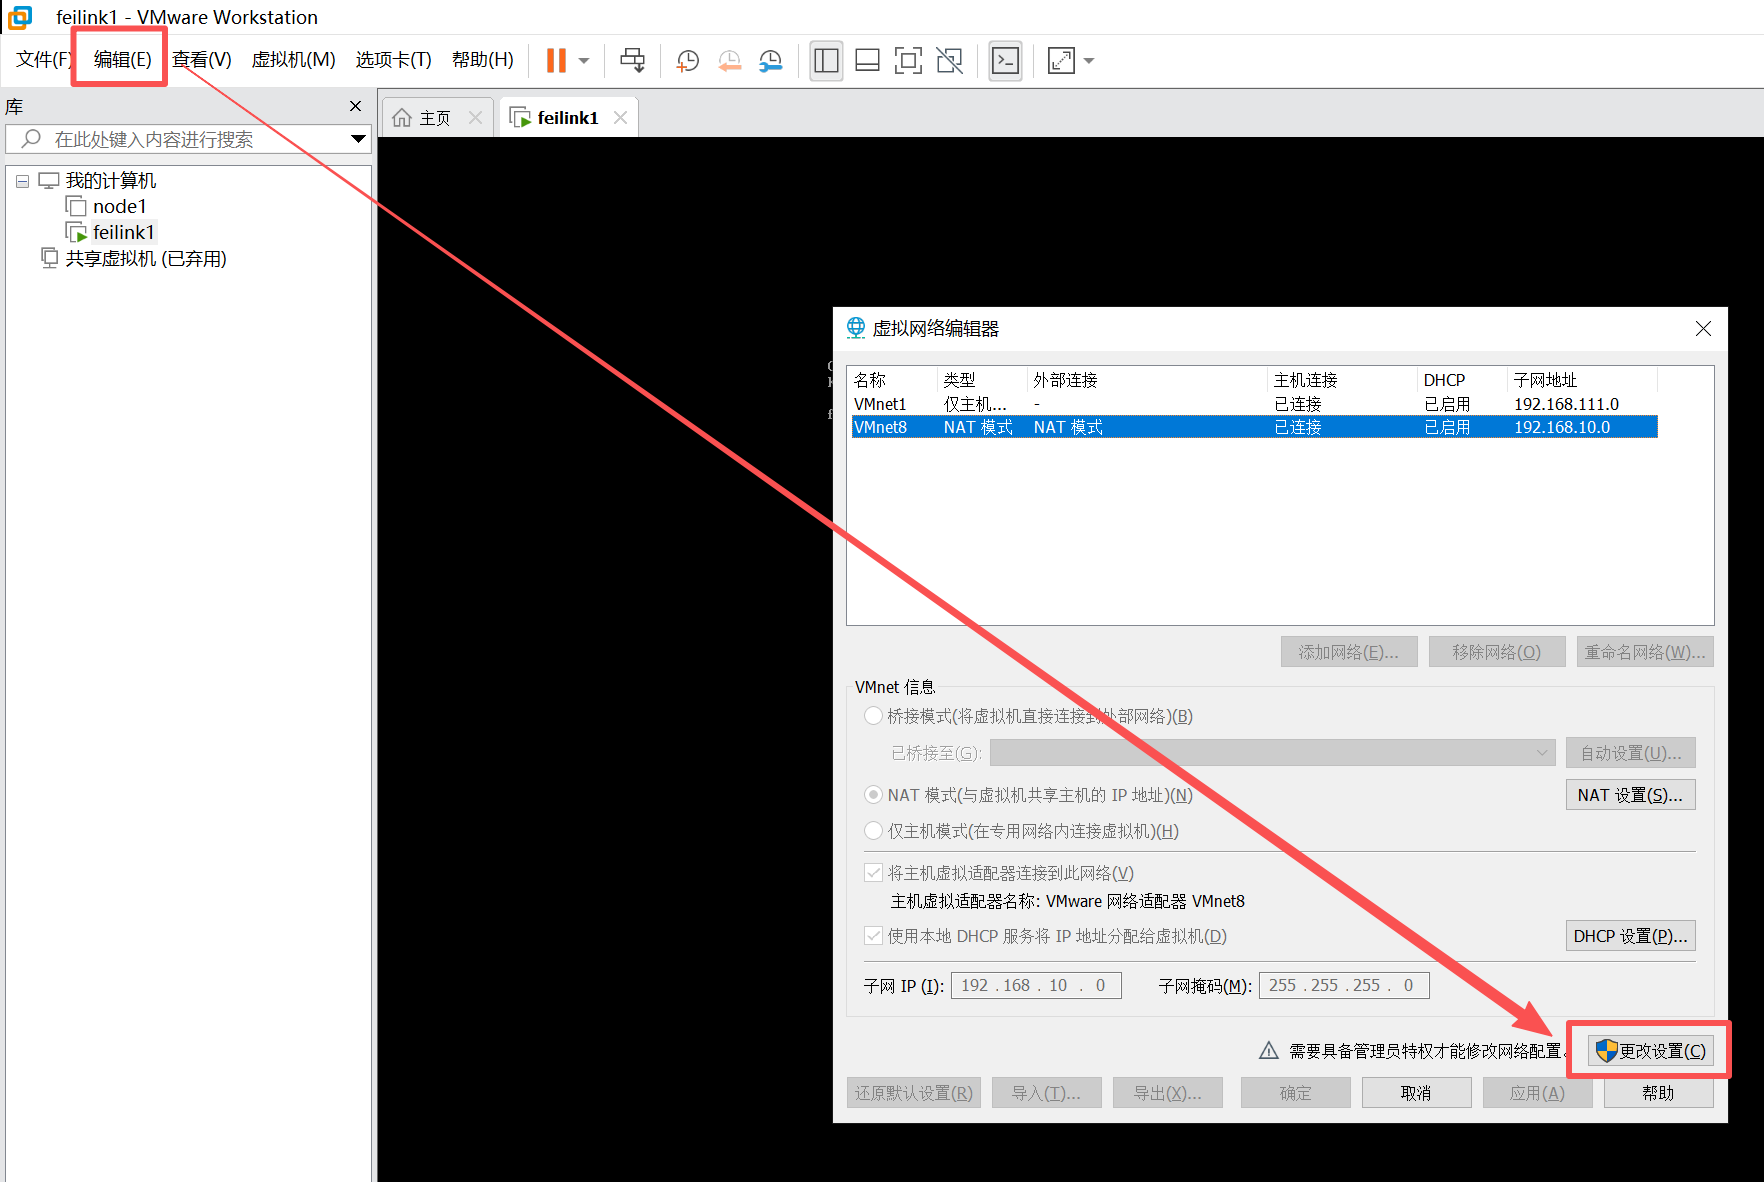
Task: Select the NAT 模式 radio button
Action: [873, 795]
